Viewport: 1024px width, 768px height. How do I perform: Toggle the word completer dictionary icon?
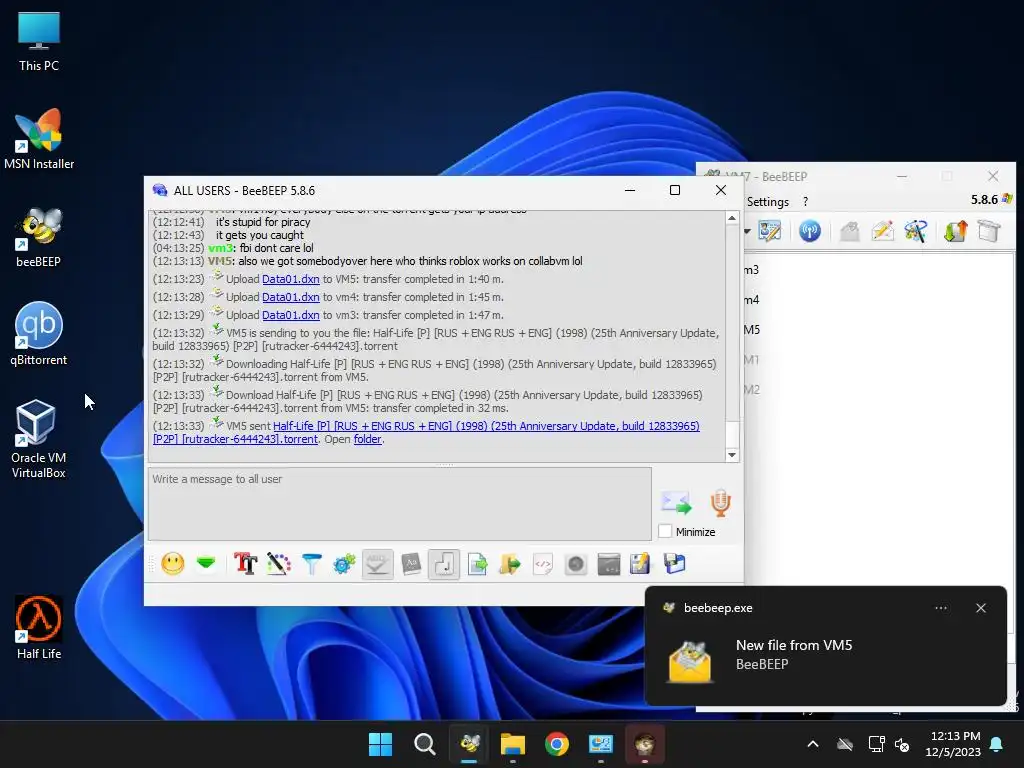(x=411, y=564)
